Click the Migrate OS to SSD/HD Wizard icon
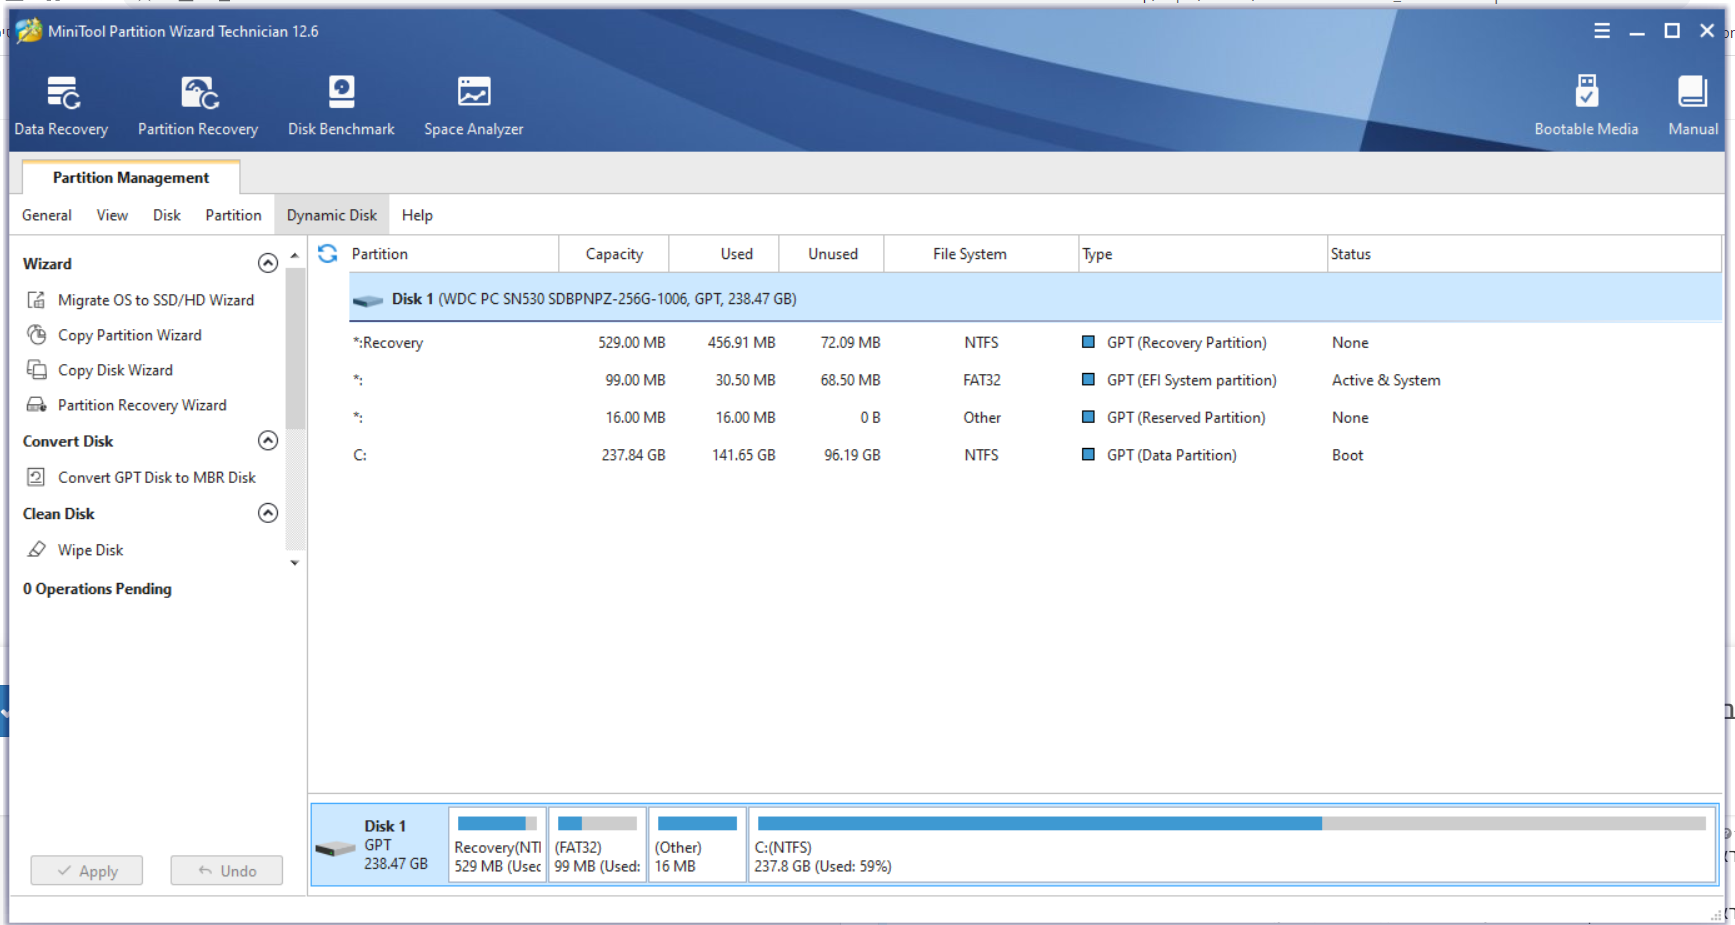Viewport: 1735px width, 925px height. 36,300
